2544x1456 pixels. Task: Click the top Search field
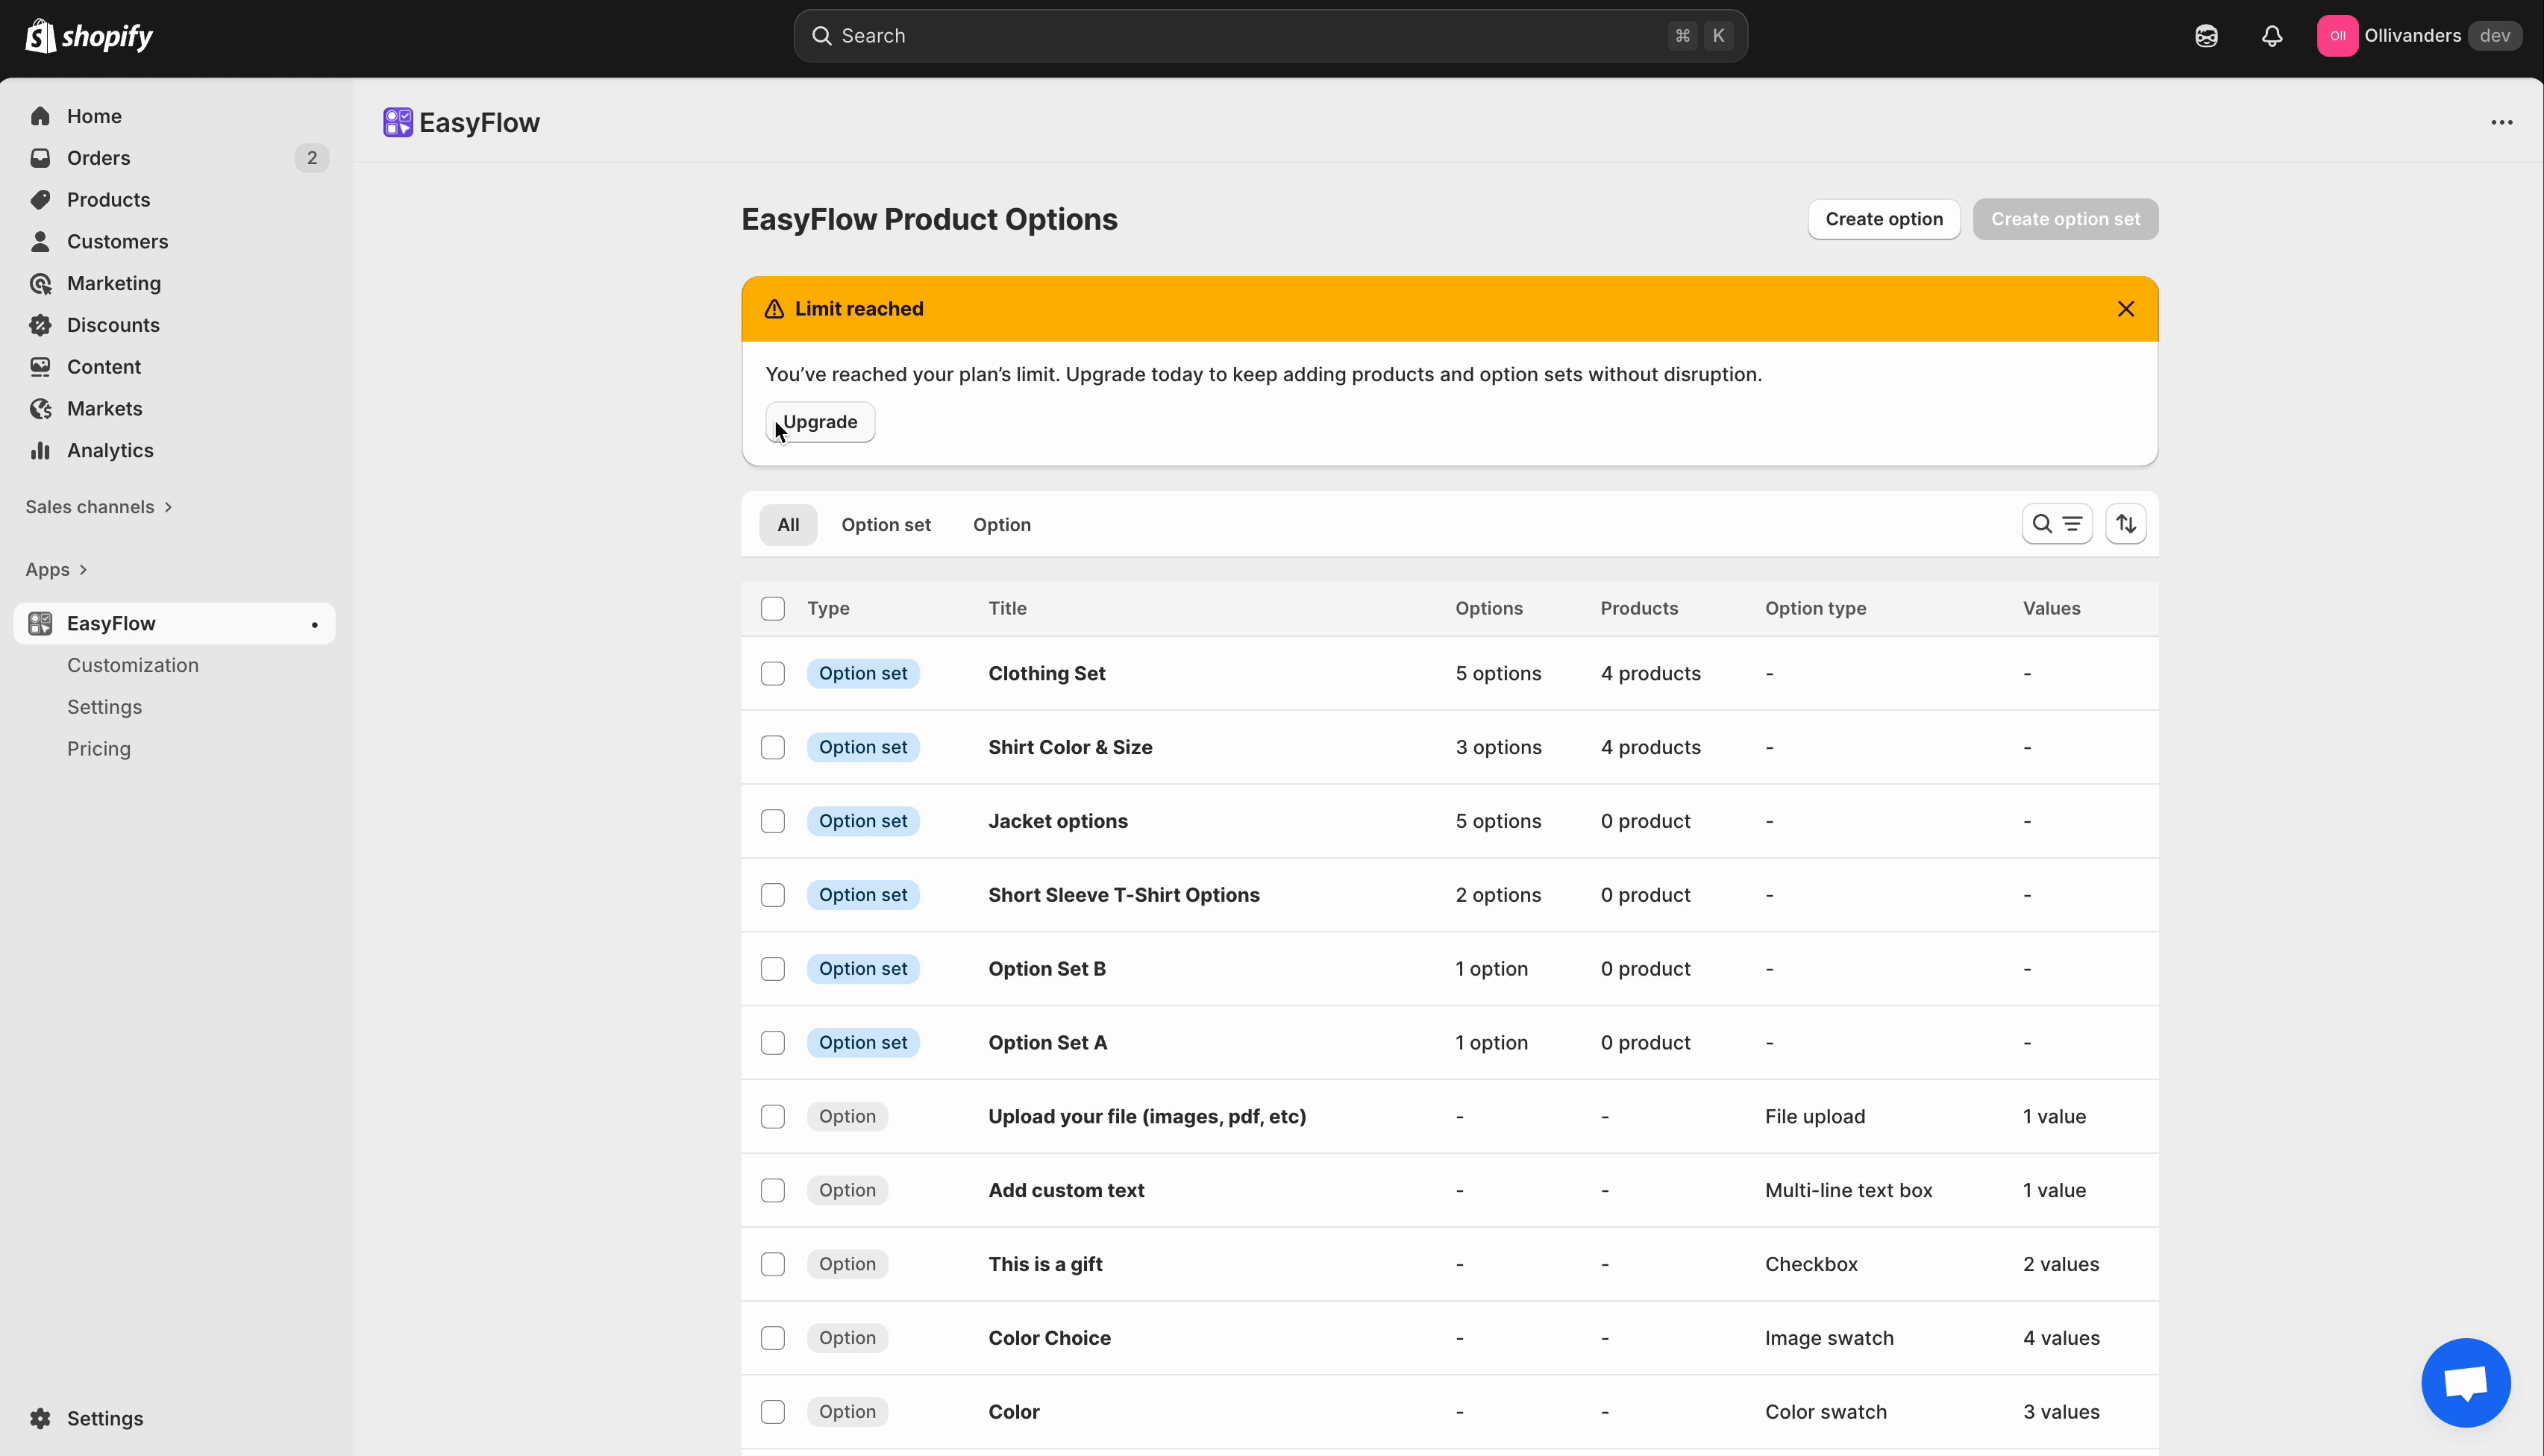click(x=1270, y=36)
